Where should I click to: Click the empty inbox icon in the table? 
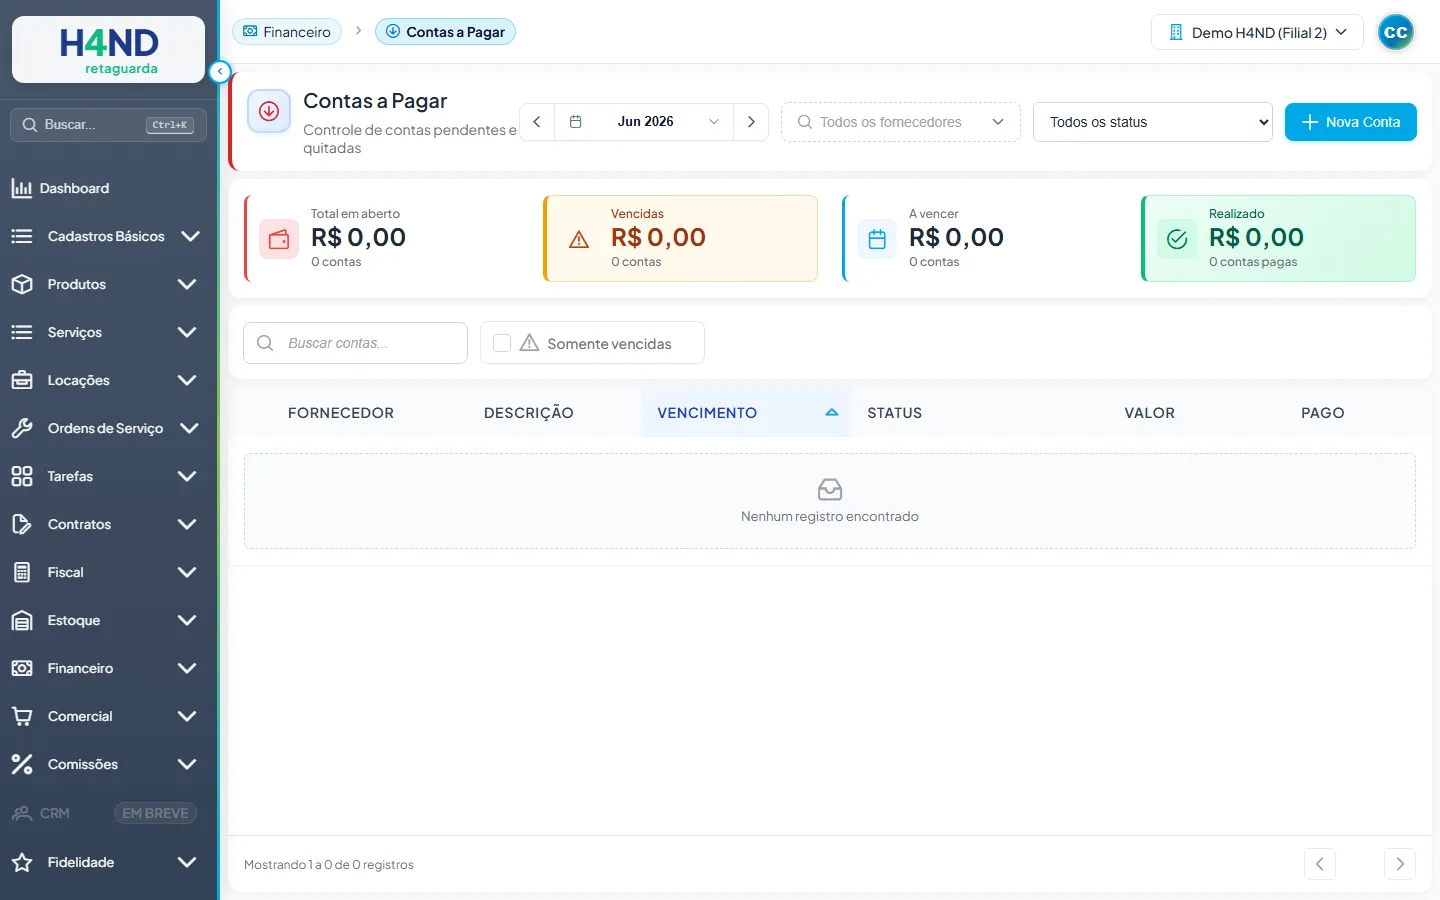830,489
